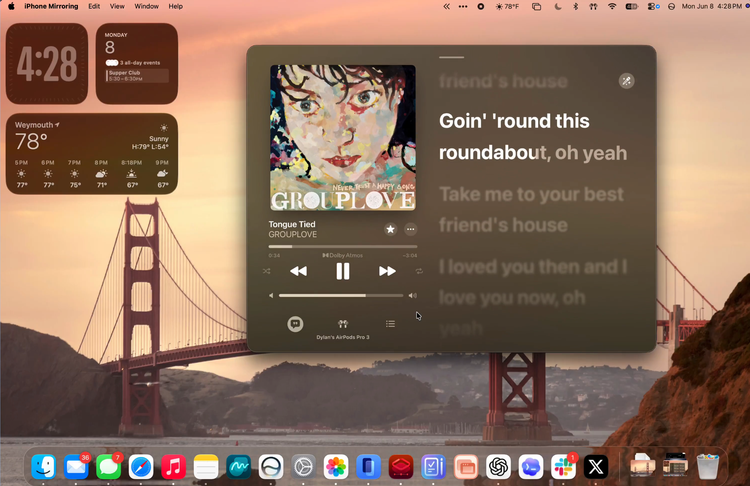Click the low volume speaker icon

pyautogui.click(x=271, y=296)
